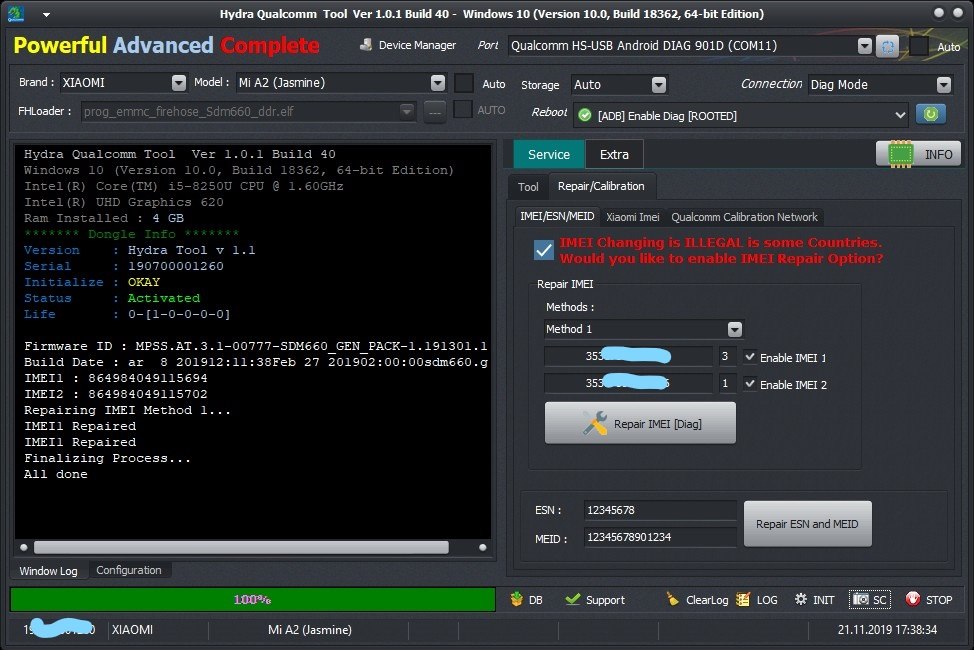Open the Extra tab
The height and width of the screenshot is (650, 974).
click(614, 154)
